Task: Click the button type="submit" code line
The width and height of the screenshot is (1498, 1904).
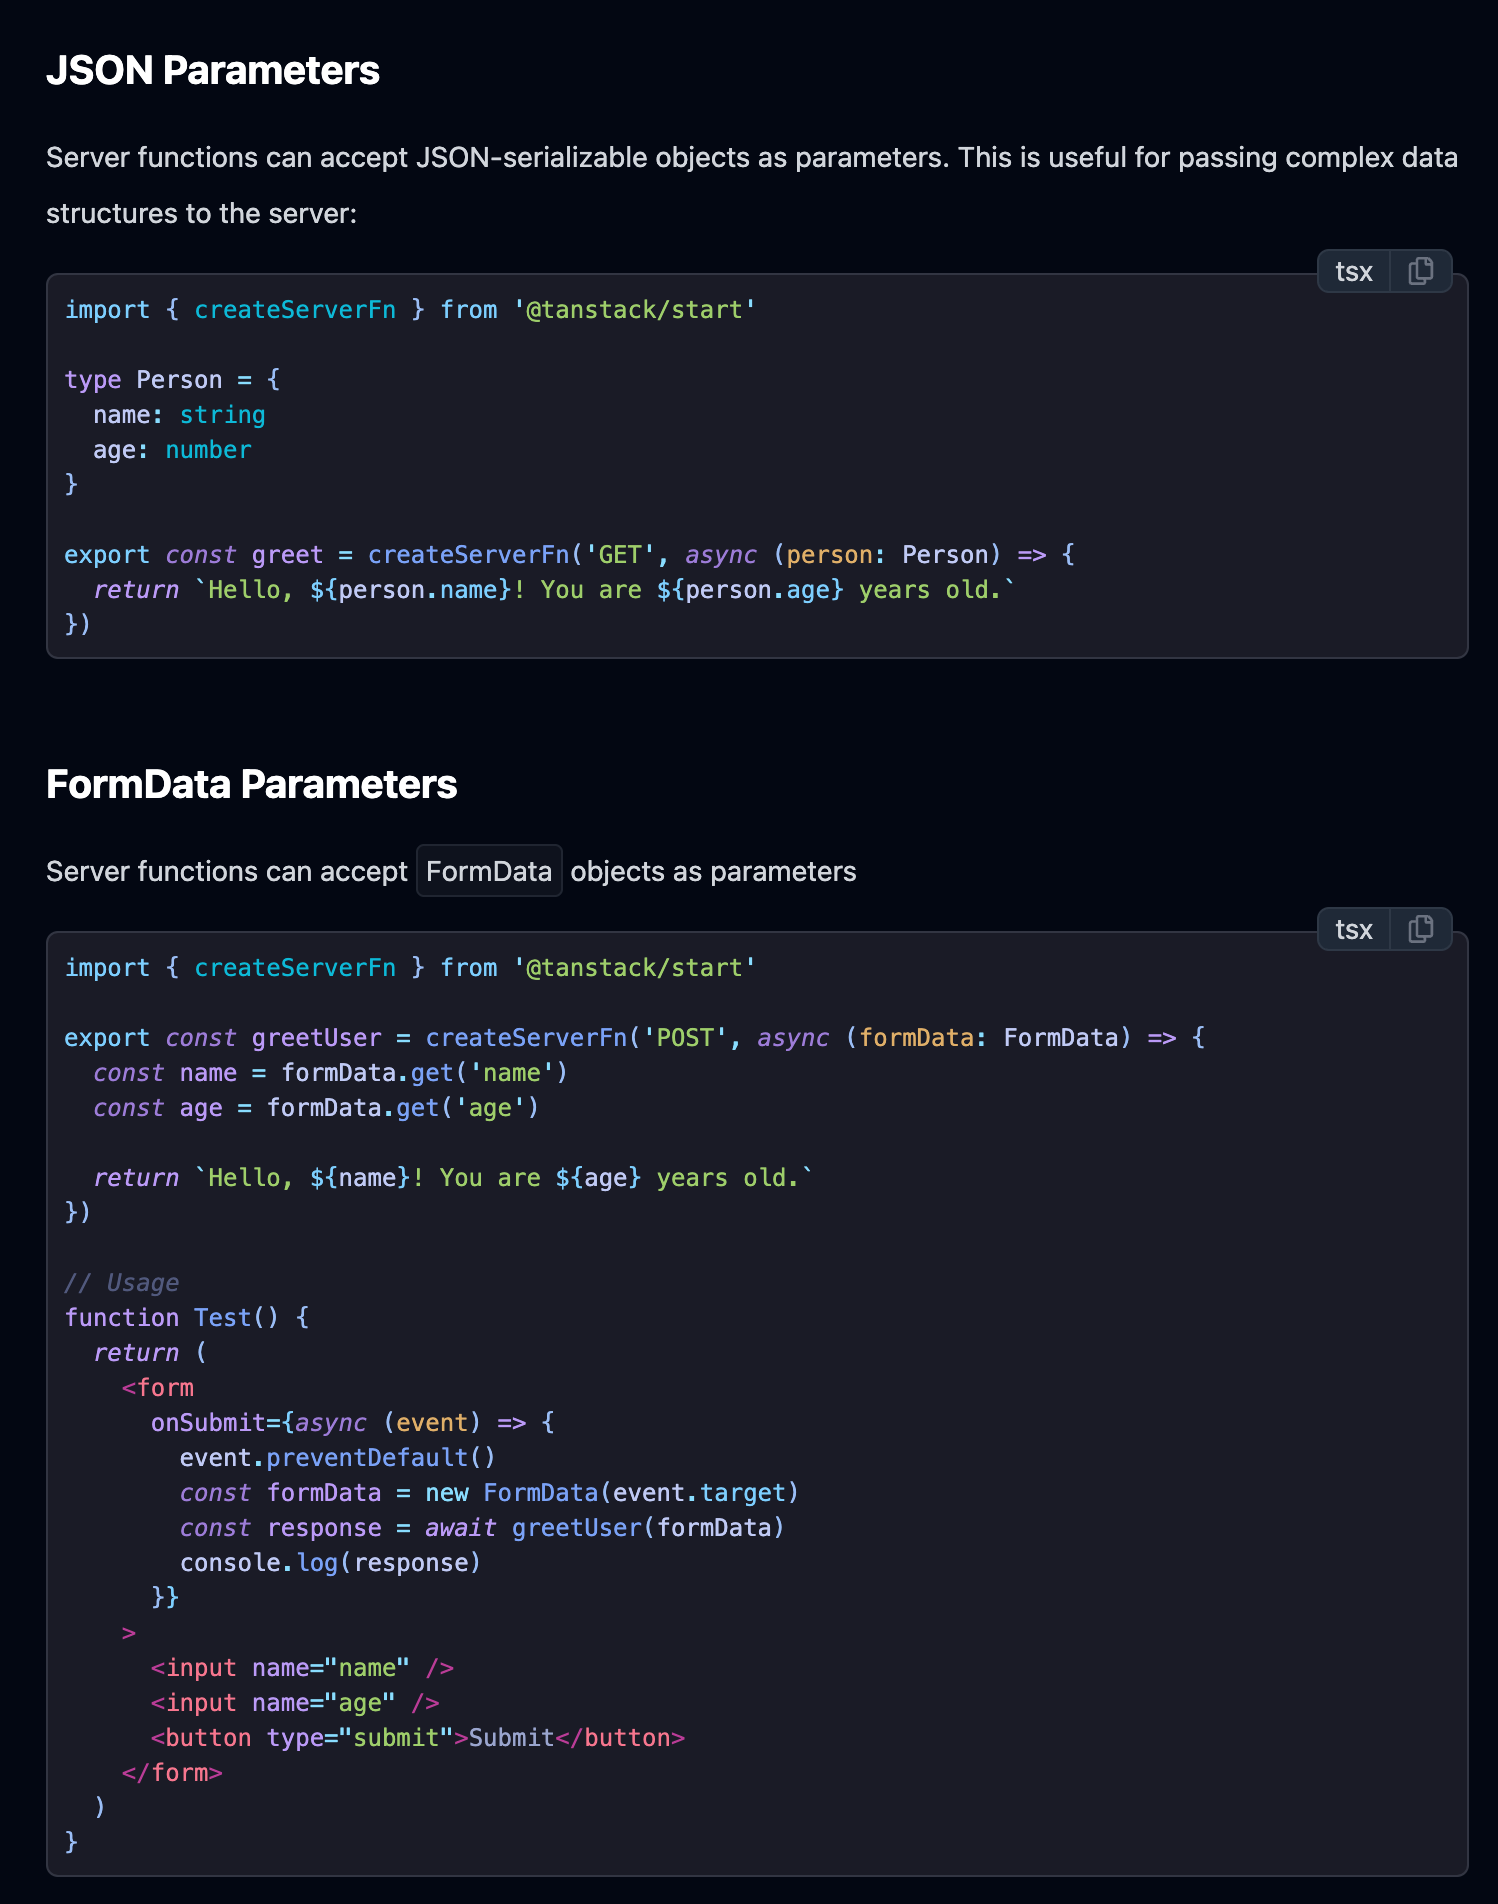Action: 418,1738
